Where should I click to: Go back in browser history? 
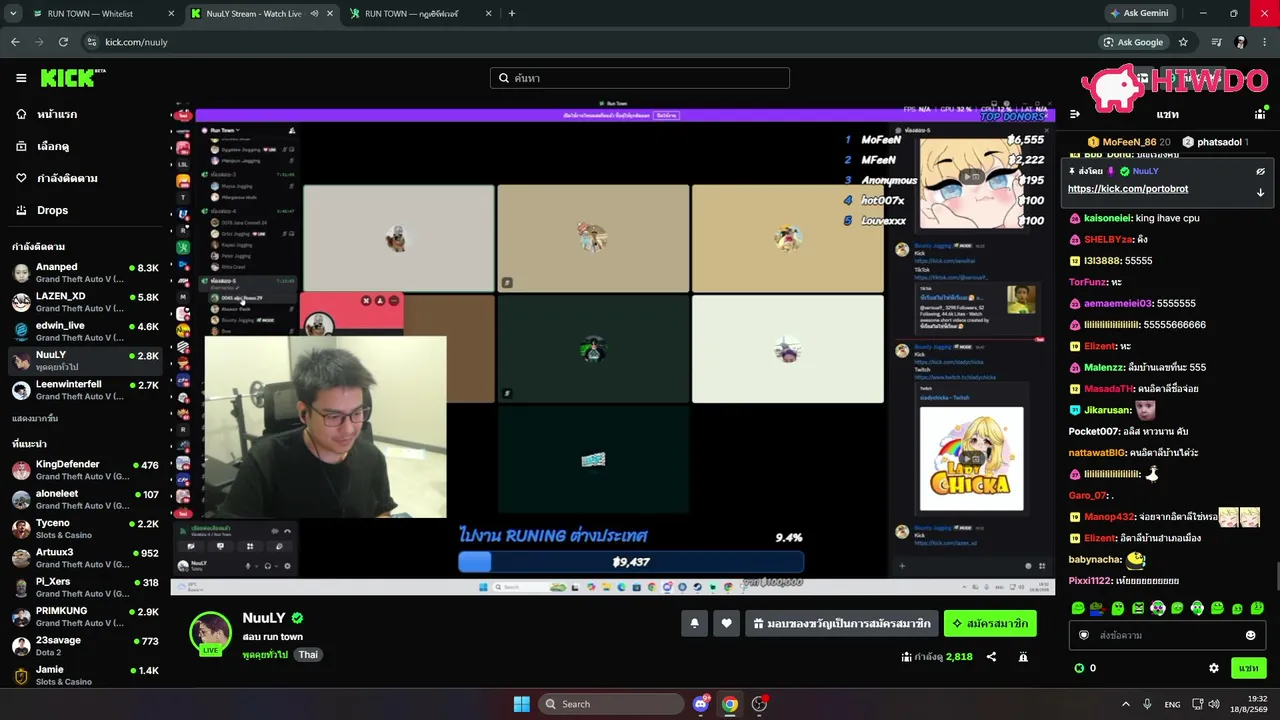point(15,42)
